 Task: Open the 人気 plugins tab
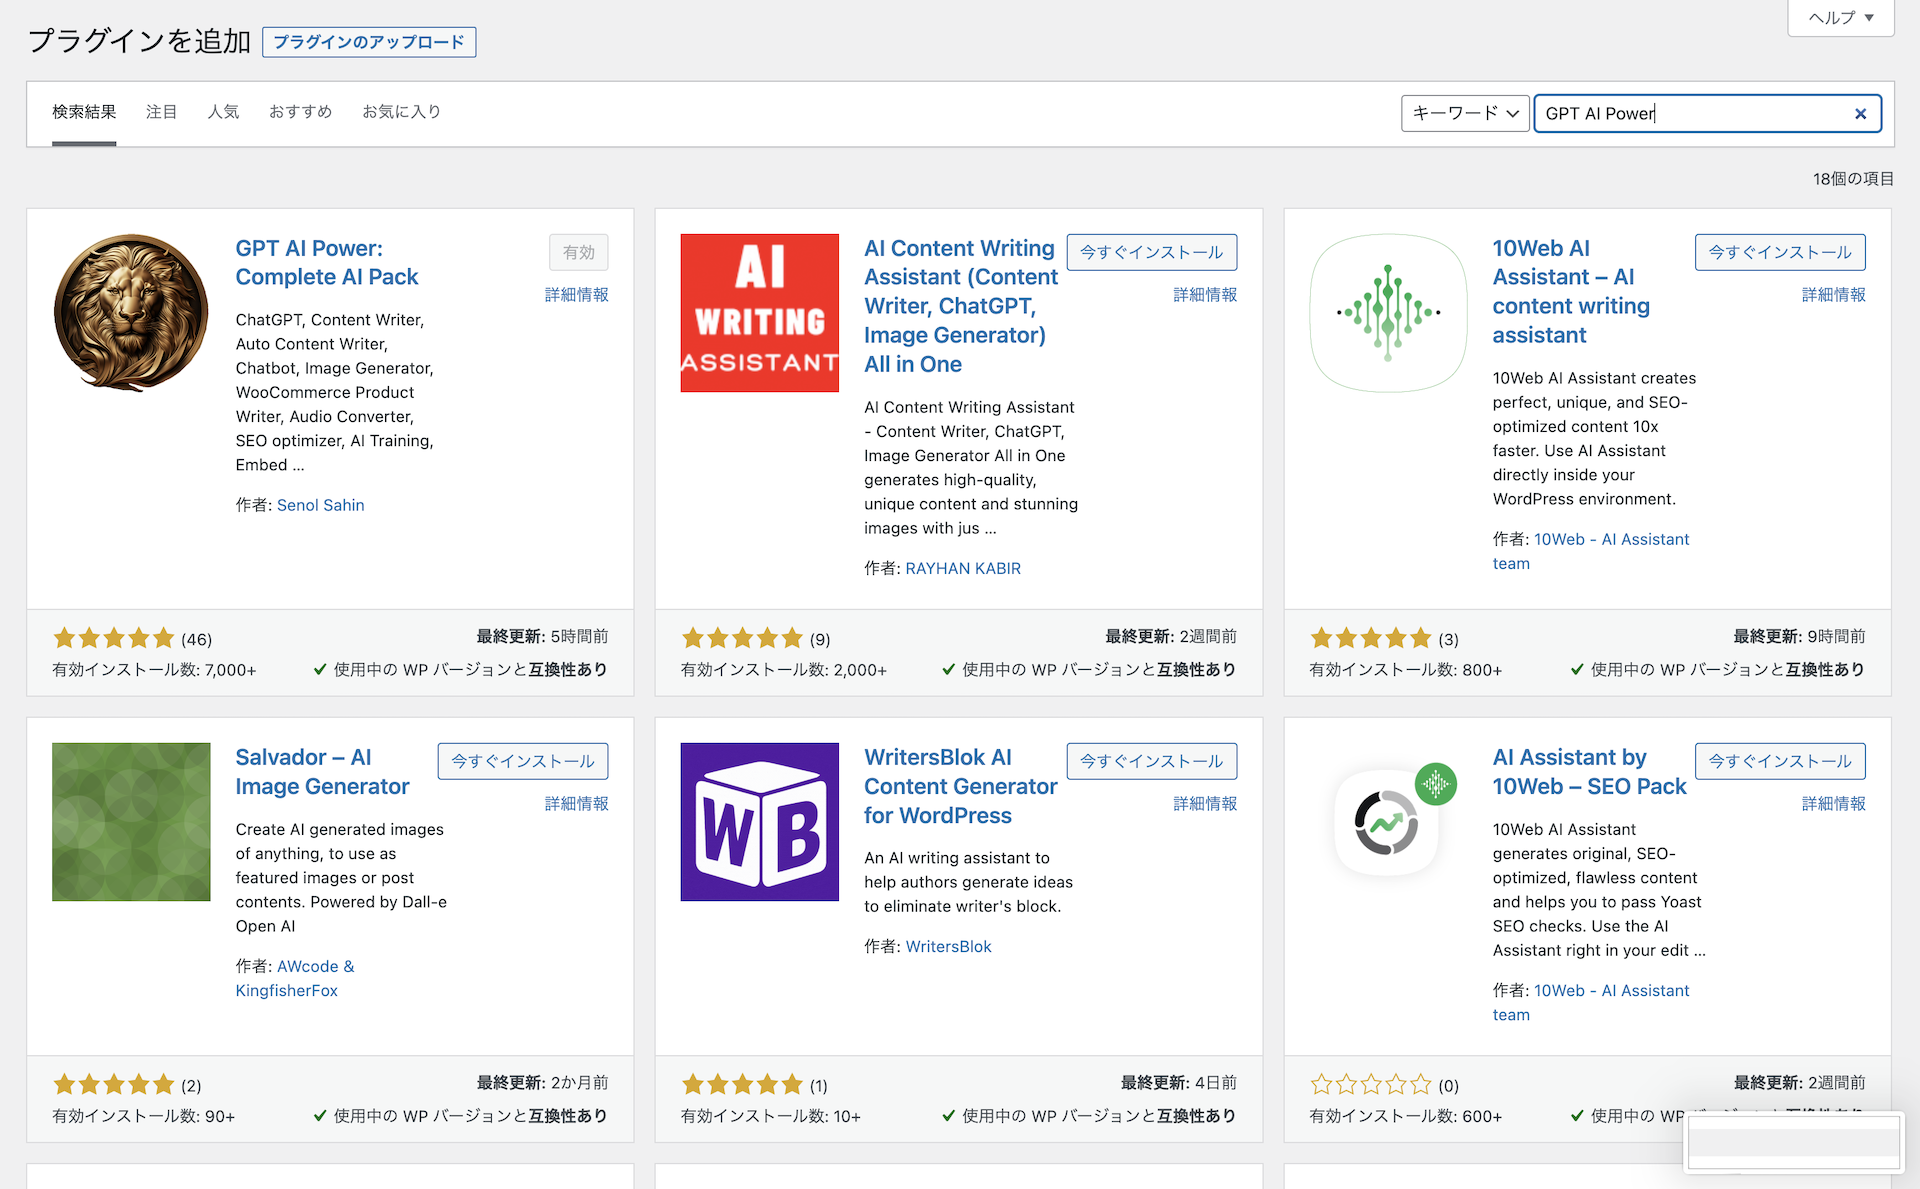[x=223, y=112]
